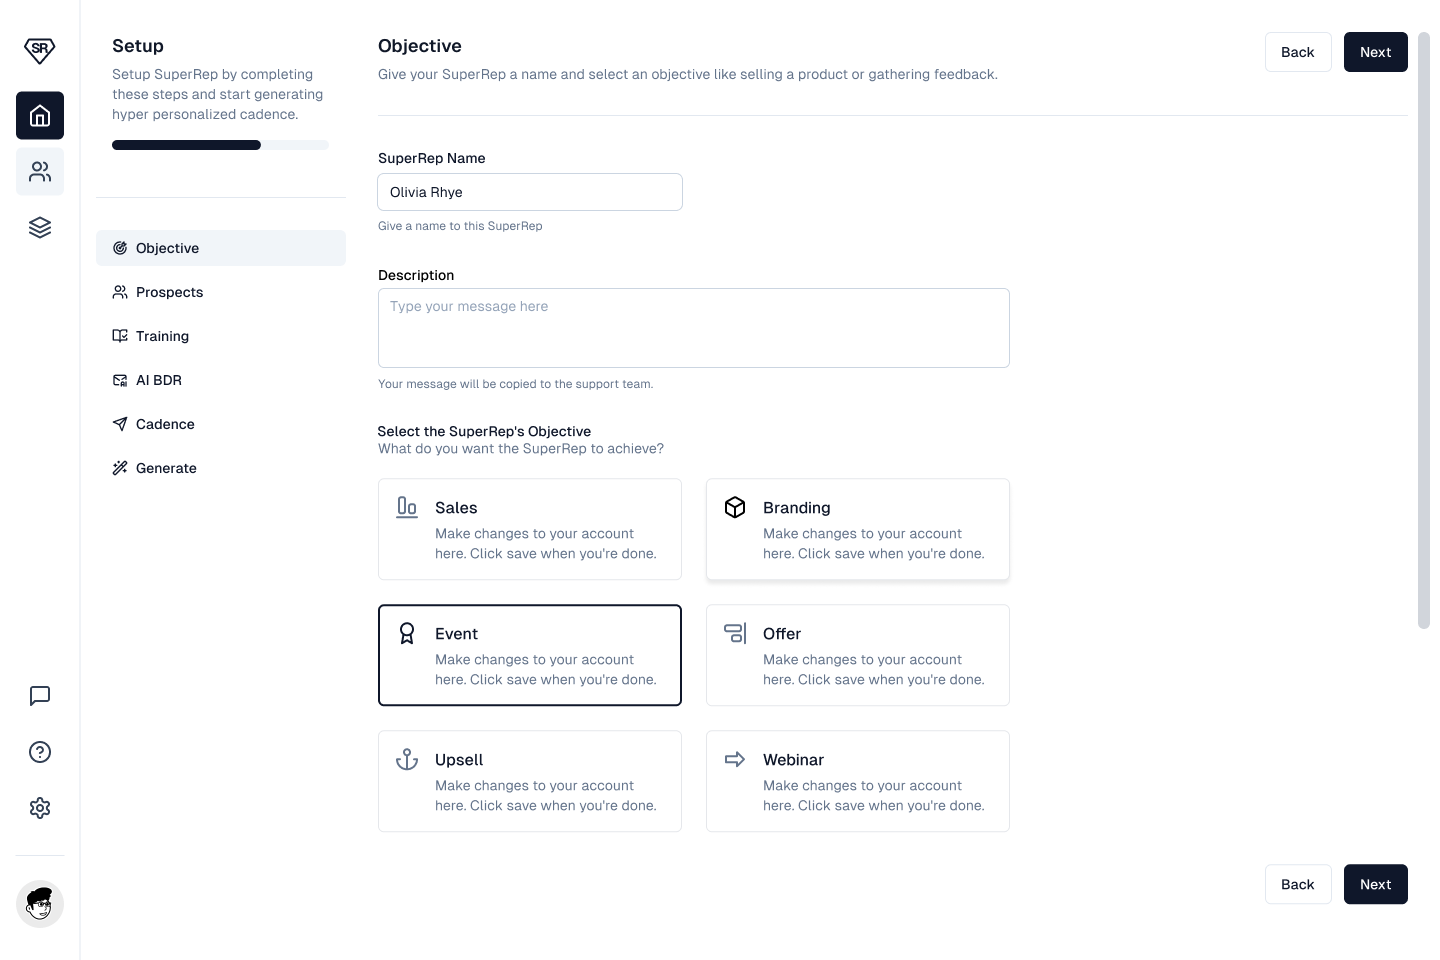Click the user avatar picture
Screen dimensions: 1440x960
pos(40,904)
